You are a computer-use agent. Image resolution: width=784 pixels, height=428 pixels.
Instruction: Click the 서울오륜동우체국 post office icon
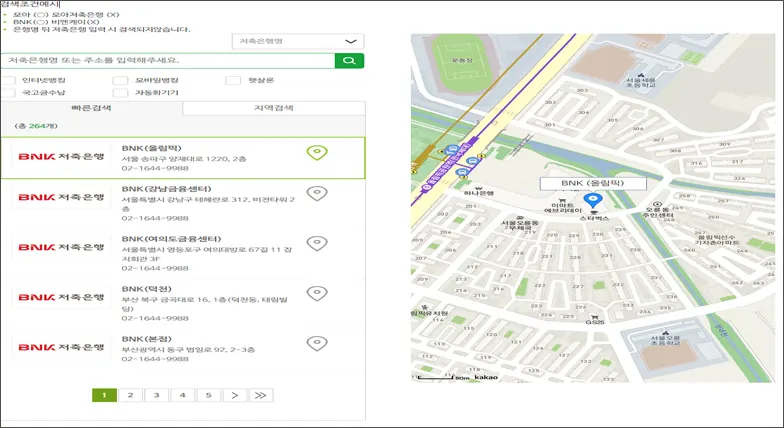pos(520,217)
